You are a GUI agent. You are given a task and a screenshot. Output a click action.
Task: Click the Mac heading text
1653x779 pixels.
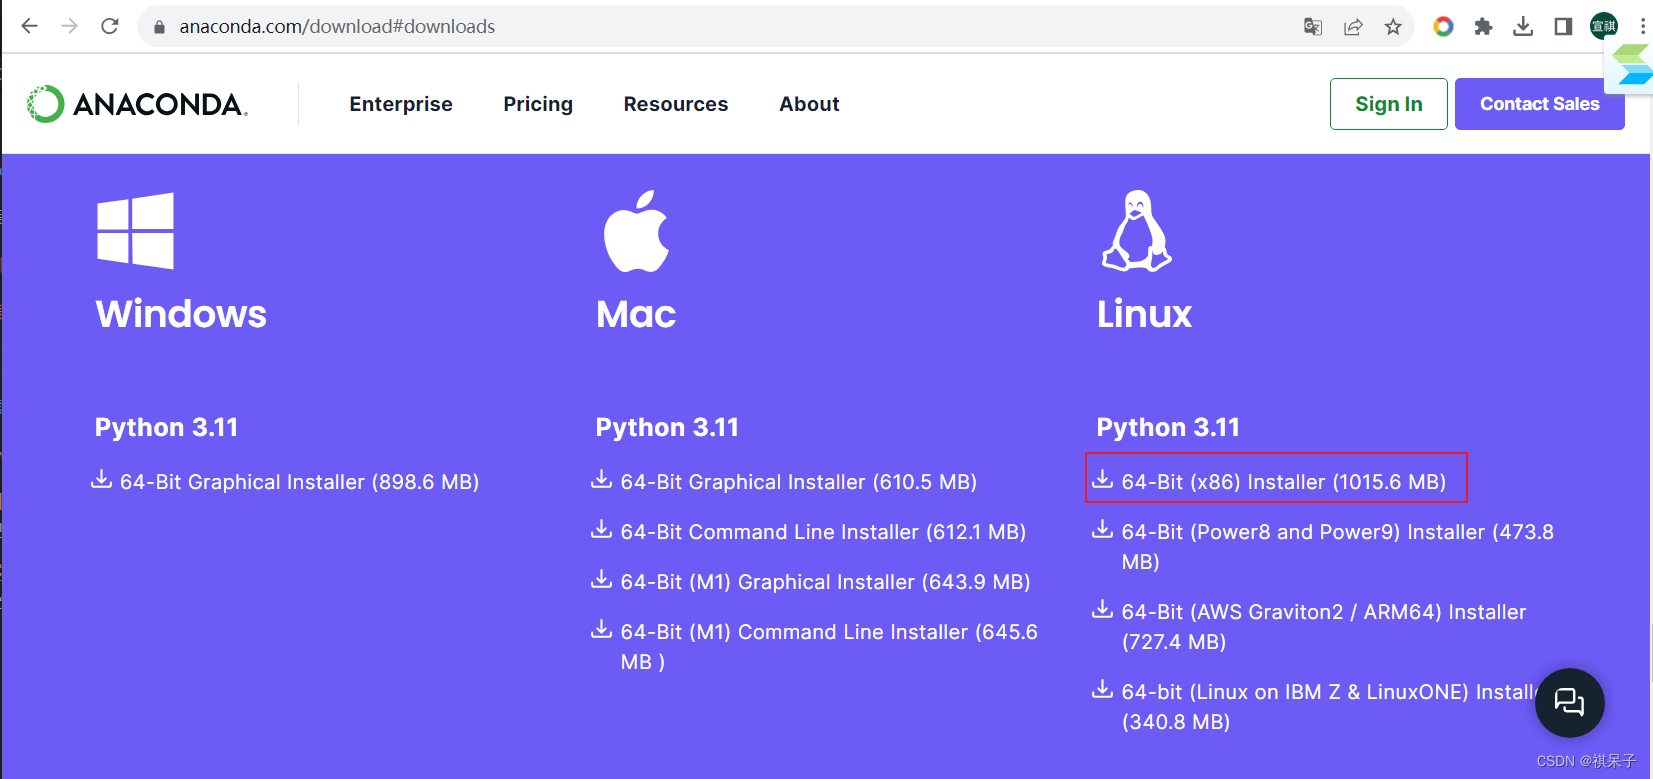[636, 314]
